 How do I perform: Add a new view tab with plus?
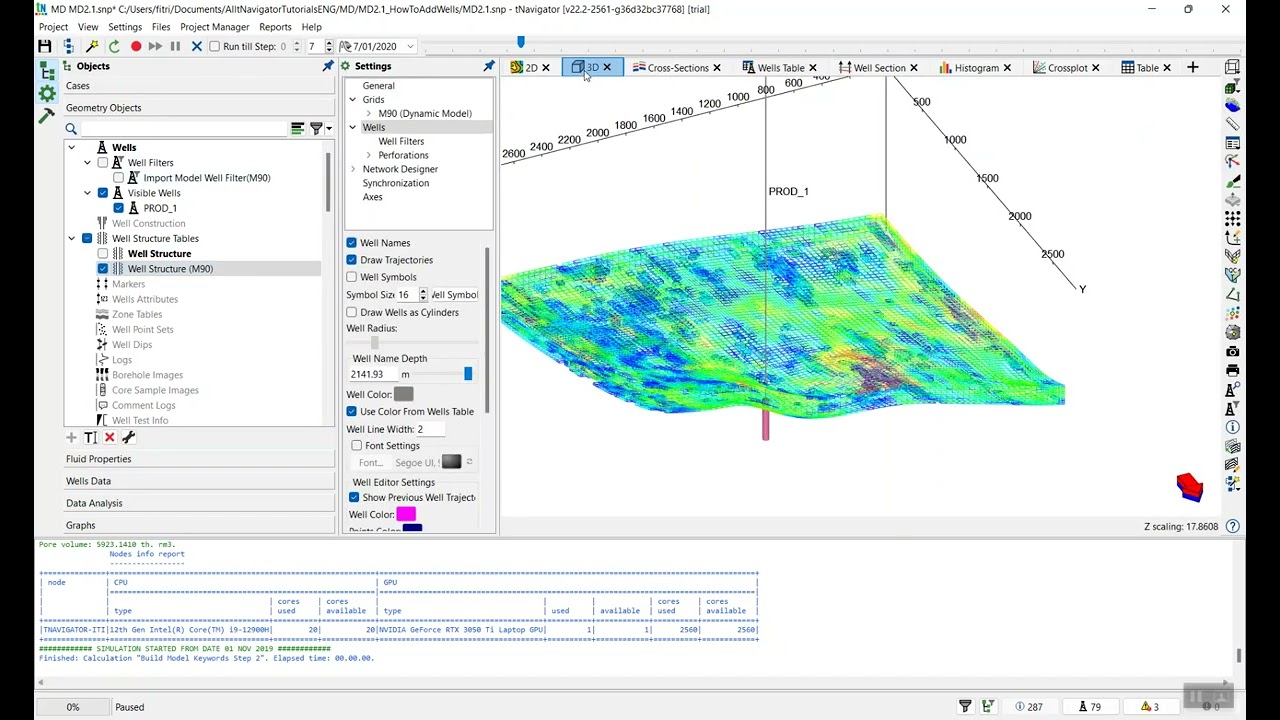1192,67
